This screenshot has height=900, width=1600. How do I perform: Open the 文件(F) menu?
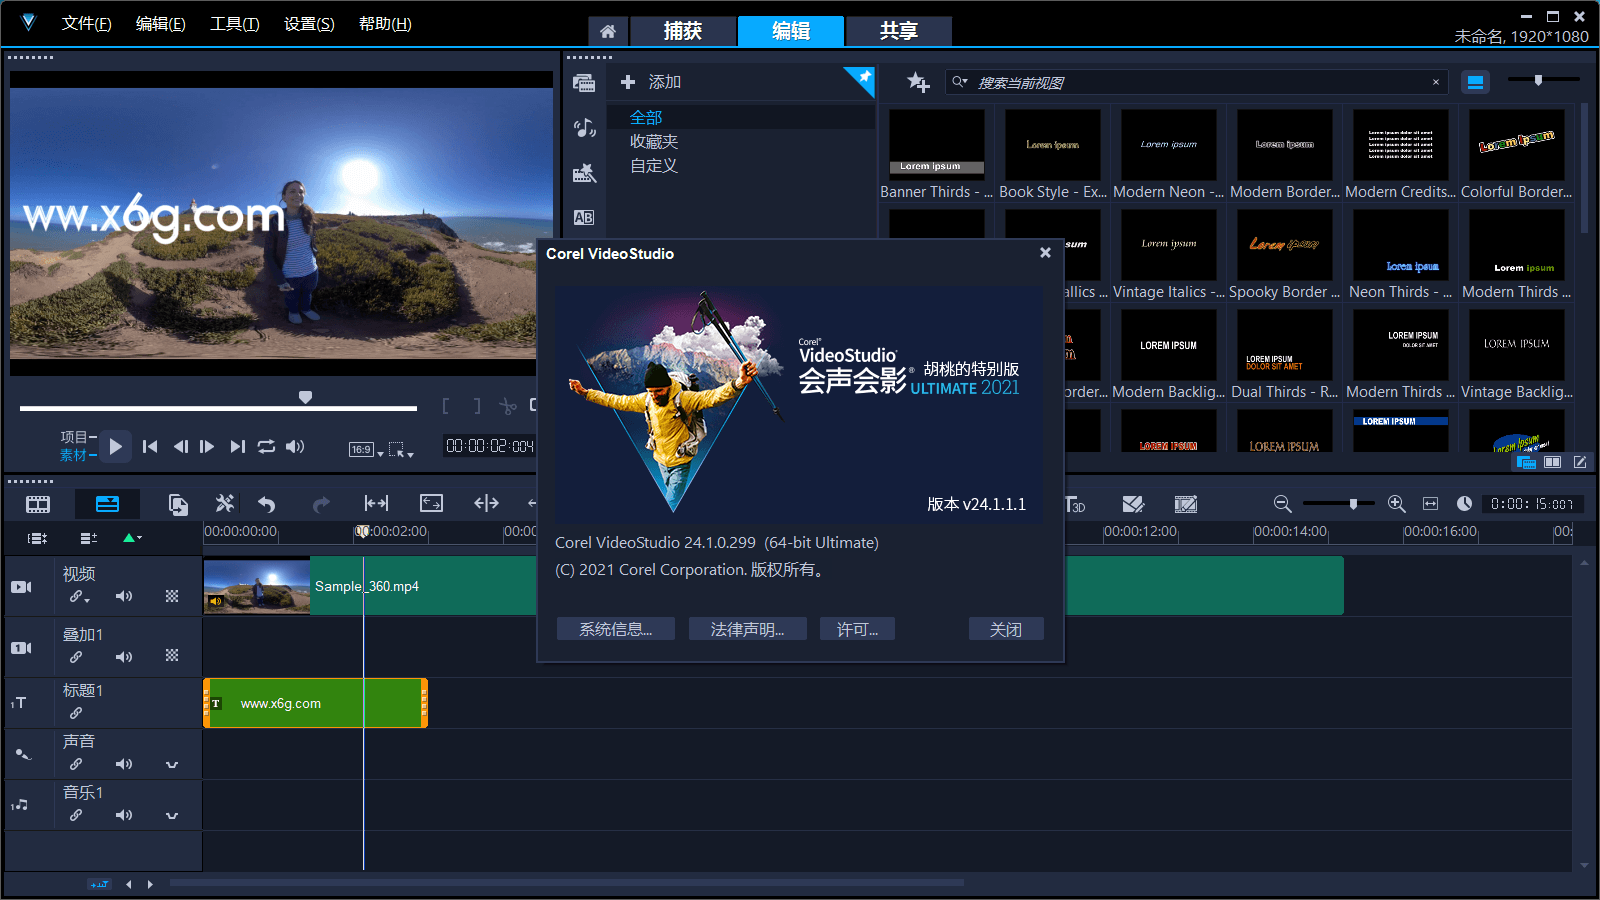point(86,24)
